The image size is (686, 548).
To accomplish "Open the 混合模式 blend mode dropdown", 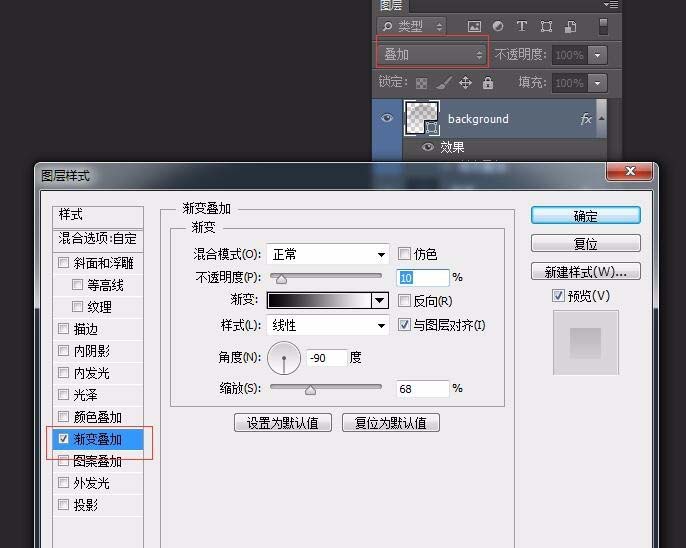I will pyautogui.click(x=328, y=254).
